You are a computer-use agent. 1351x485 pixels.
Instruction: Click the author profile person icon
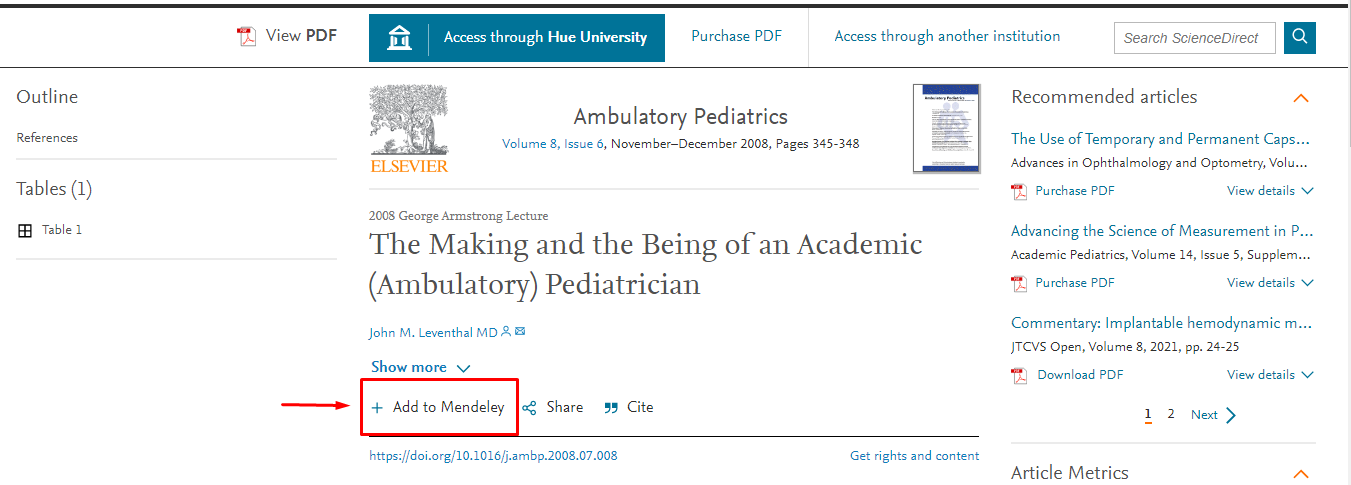[506, 332]
